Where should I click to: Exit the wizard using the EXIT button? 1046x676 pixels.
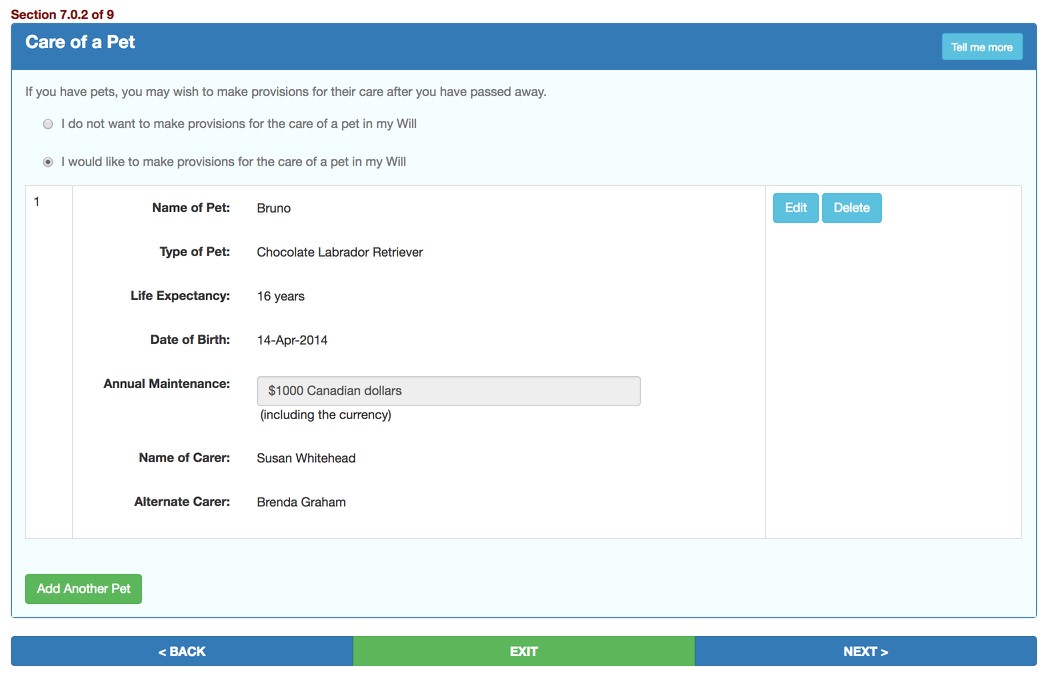[523, 651]
